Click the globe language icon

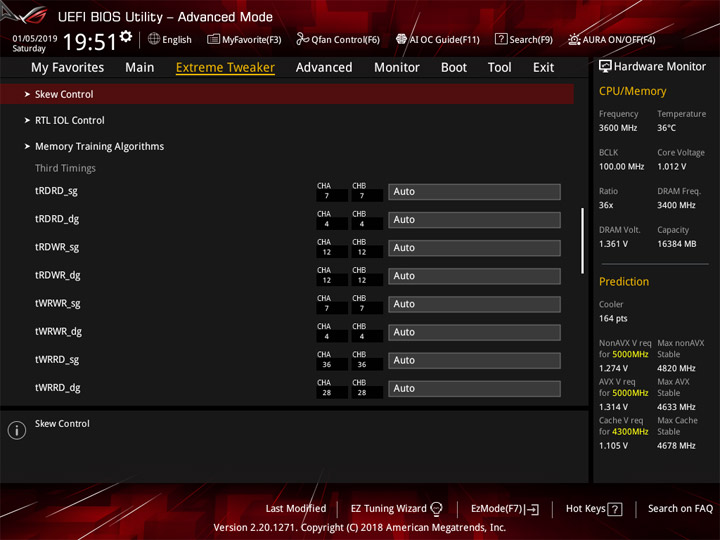154,39
